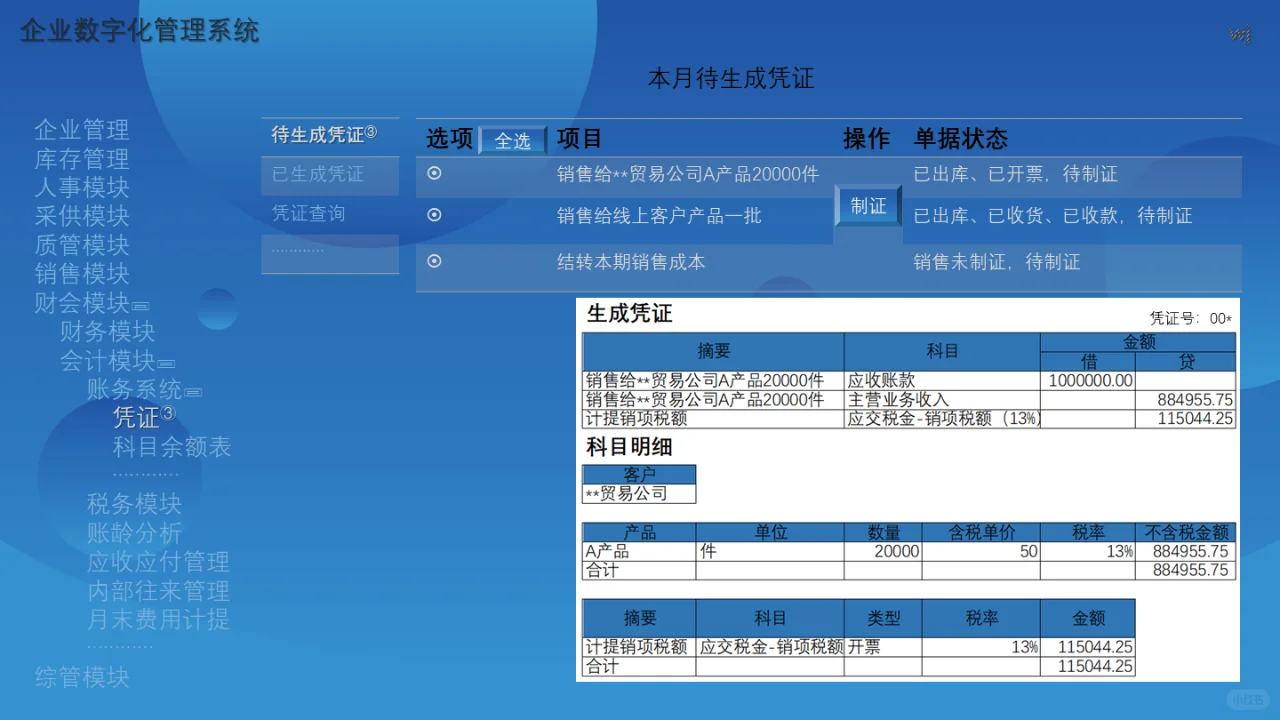1280x720 pixels.
Task: Click 单位 cell 件 in product table
Action: (770, 552)
